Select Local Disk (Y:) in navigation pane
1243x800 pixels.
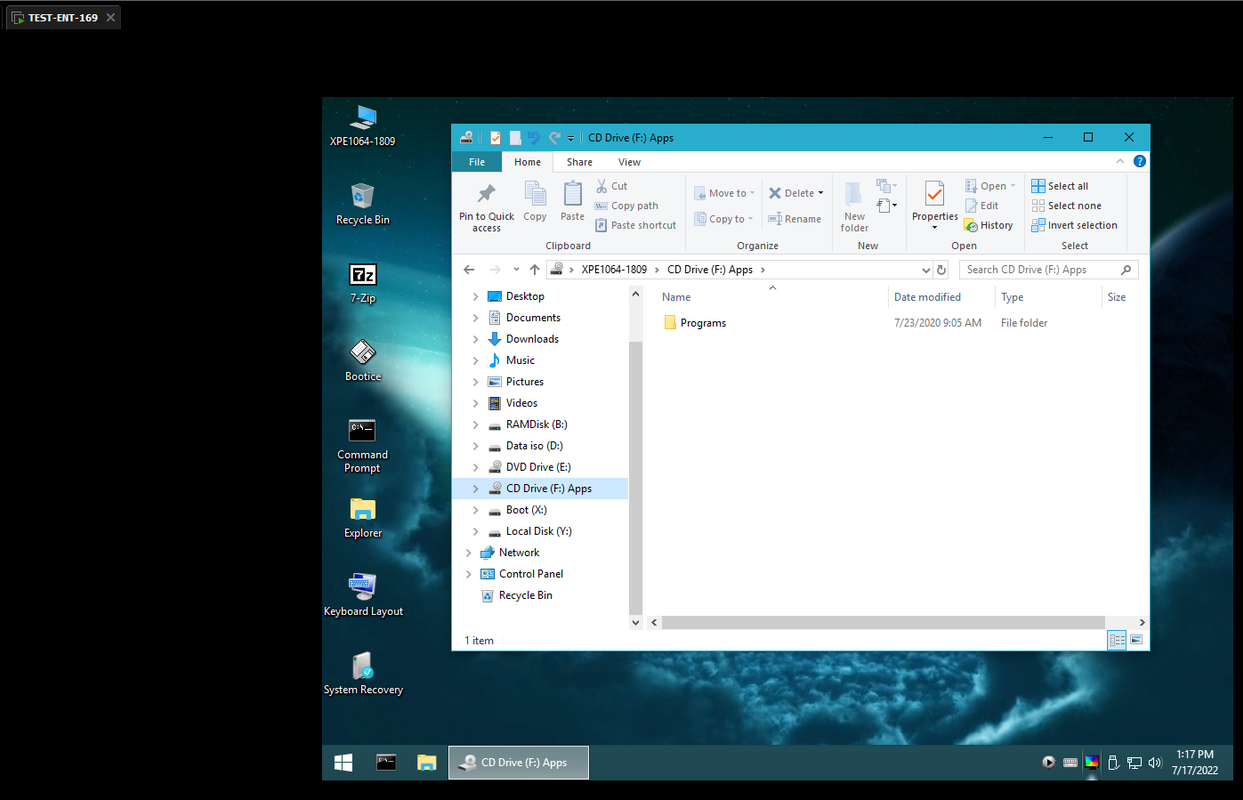pyautogui.click(x=531, y=531)
